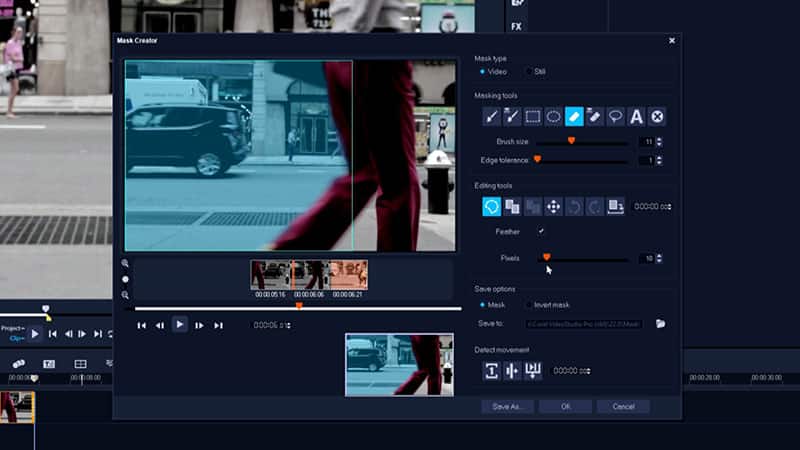800x450 pixels.
Task: Click the Brush size slider handle
Action: tap(571, 141)
